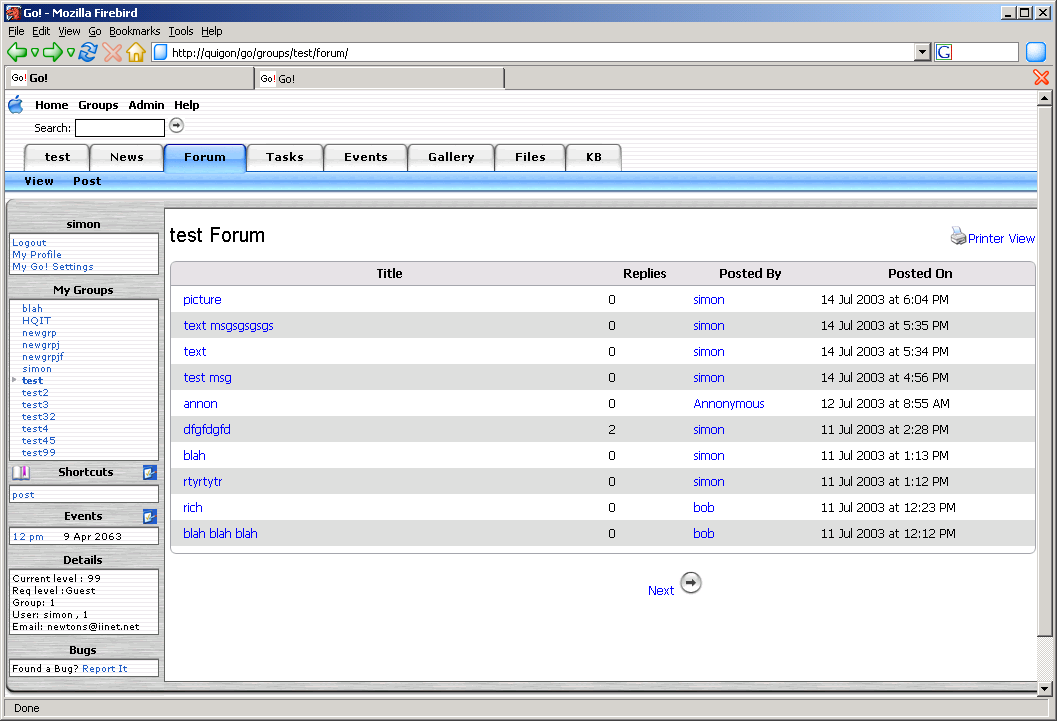Expand the URL bar history dropdown

pos(923,52)
